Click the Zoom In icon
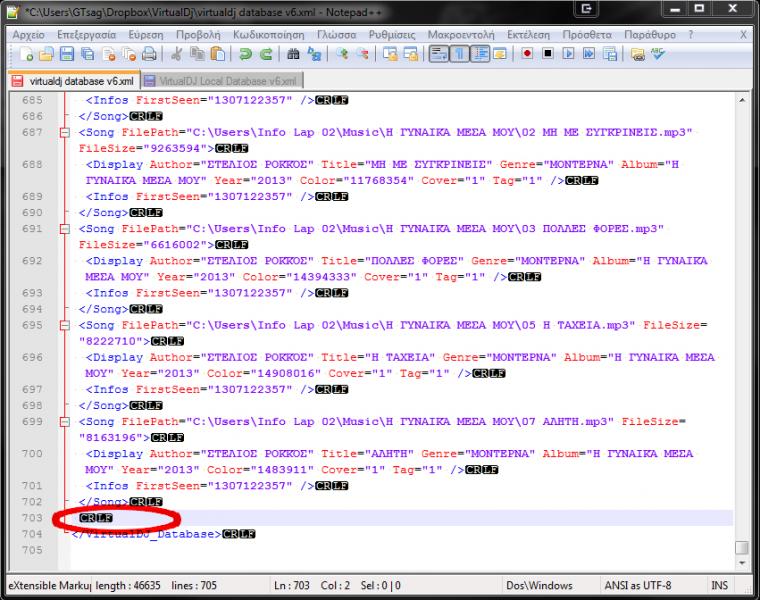 [342, 54]
